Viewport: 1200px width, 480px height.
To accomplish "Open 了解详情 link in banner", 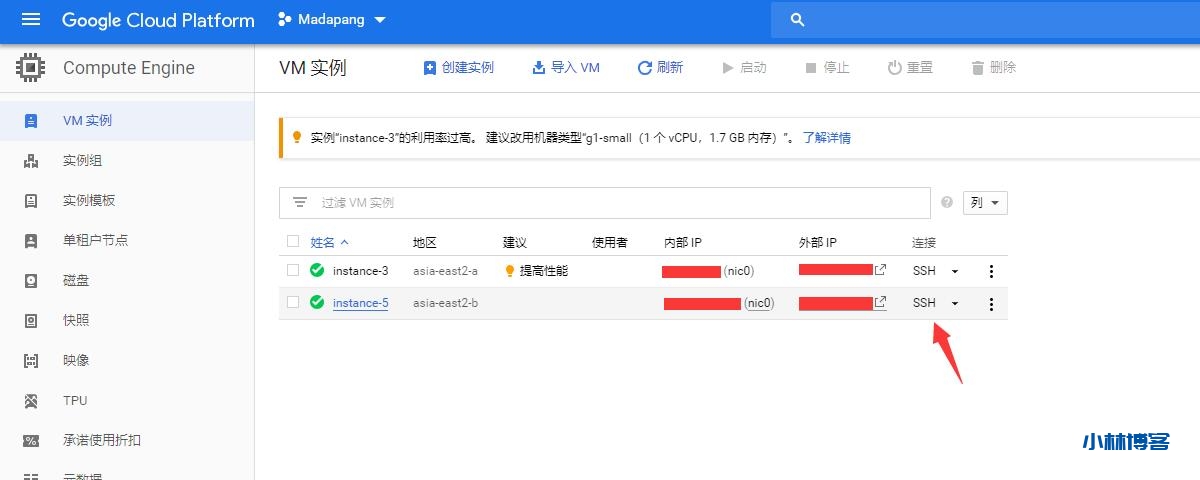I will pyautogui.click(x=826, y=138).
